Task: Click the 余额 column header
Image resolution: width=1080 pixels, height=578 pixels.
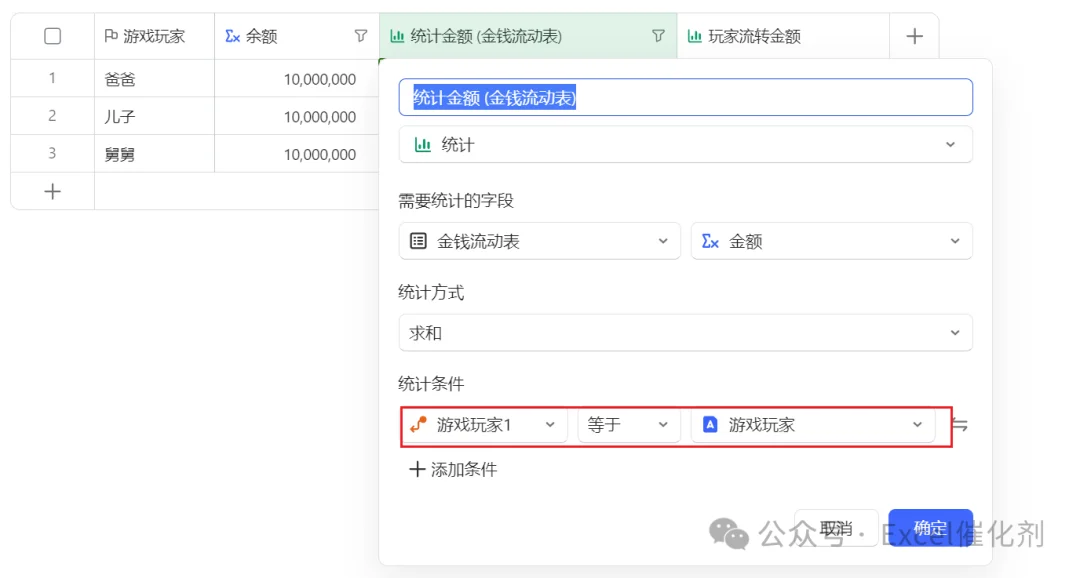Action: (296, 36)
